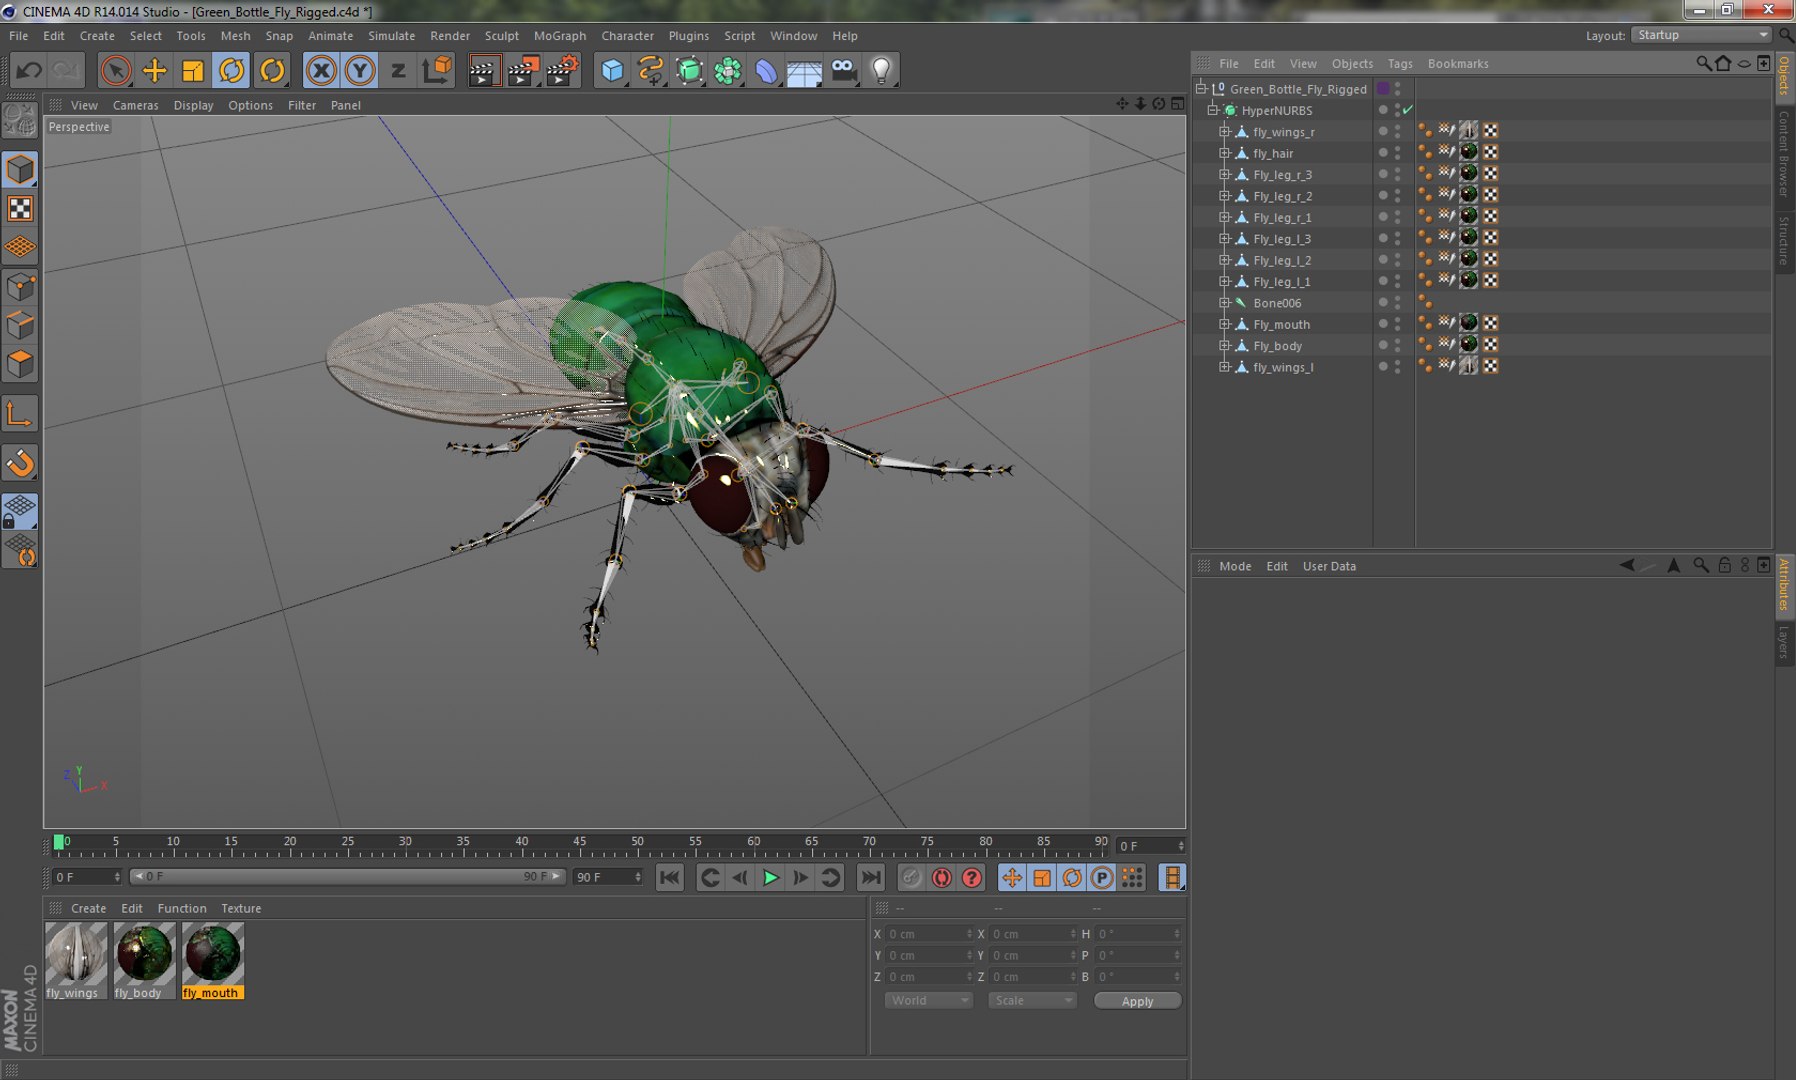This screenshot has width=1796, height=1080.
Task: Open the Attributes side tab
Action: (x=1784, y=585)
